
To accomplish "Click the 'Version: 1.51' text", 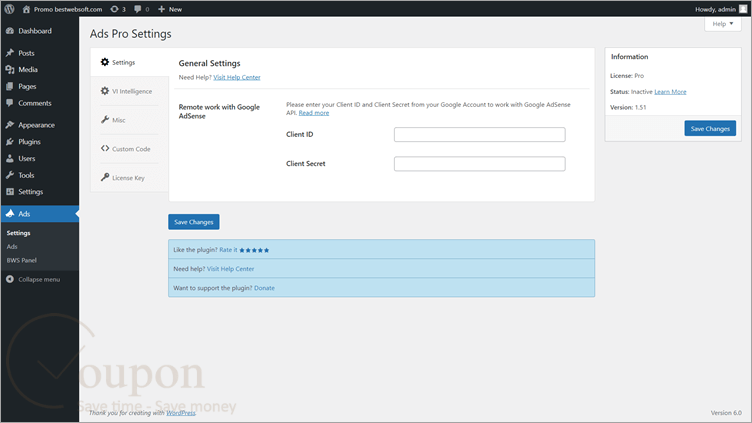I will click(x=628, y=107).
